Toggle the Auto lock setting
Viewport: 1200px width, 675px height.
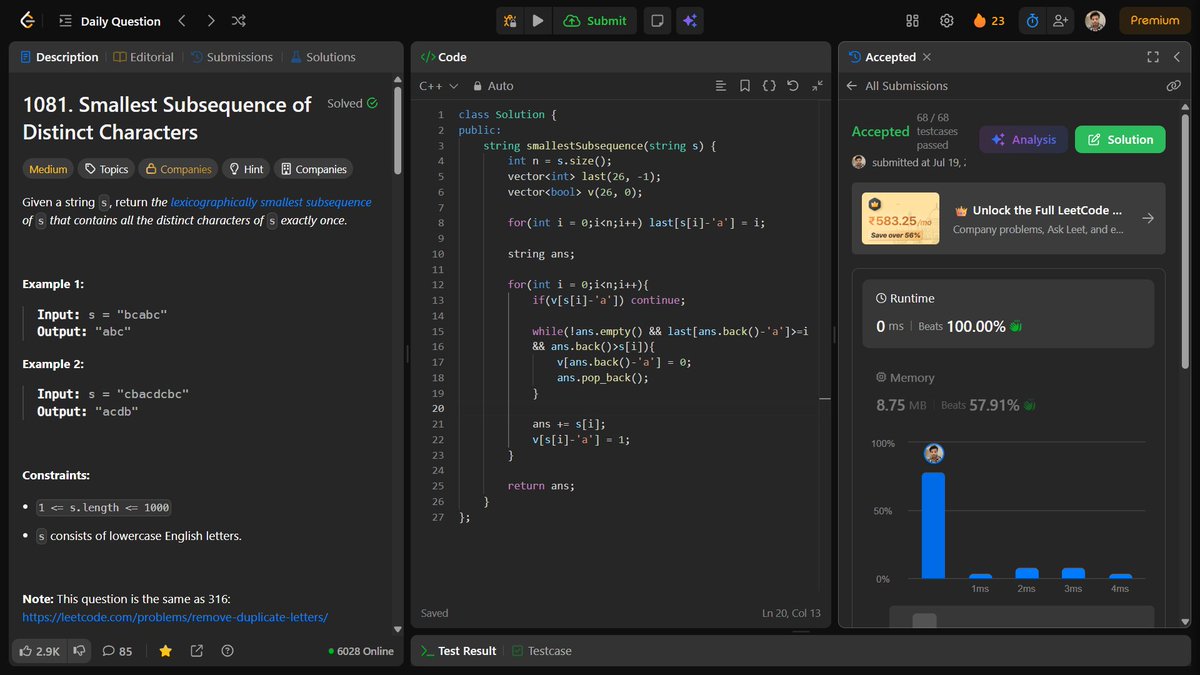coord(493,86)
